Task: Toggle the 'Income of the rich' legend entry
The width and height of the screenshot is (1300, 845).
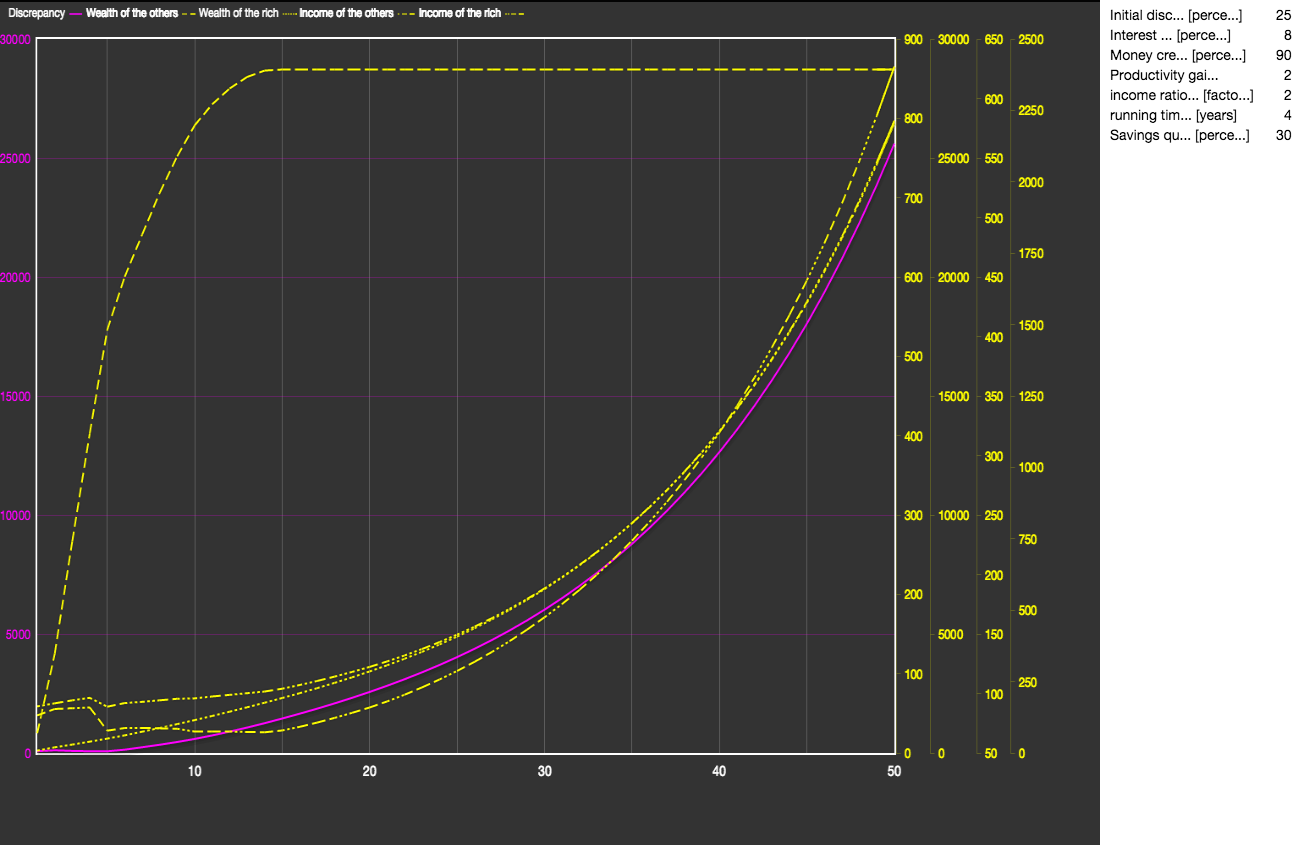Action: 470,13
